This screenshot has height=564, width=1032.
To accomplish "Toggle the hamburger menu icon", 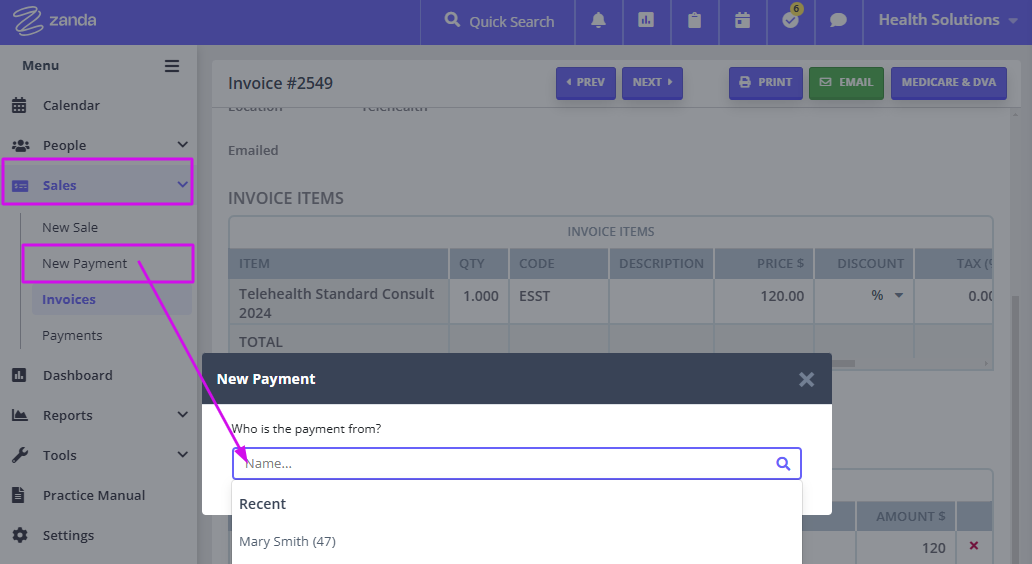I will 172,66.
